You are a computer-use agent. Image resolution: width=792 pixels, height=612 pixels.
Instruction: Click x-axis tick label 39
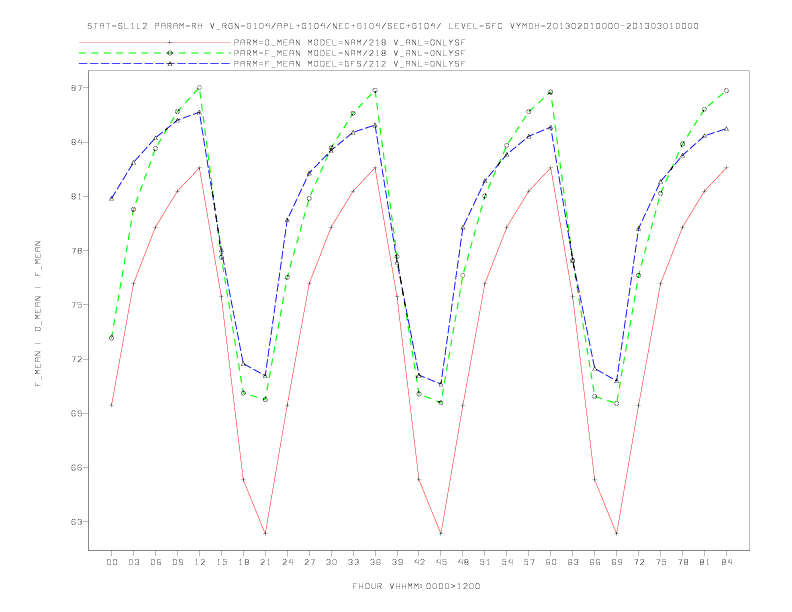click(x=397, y=562)
